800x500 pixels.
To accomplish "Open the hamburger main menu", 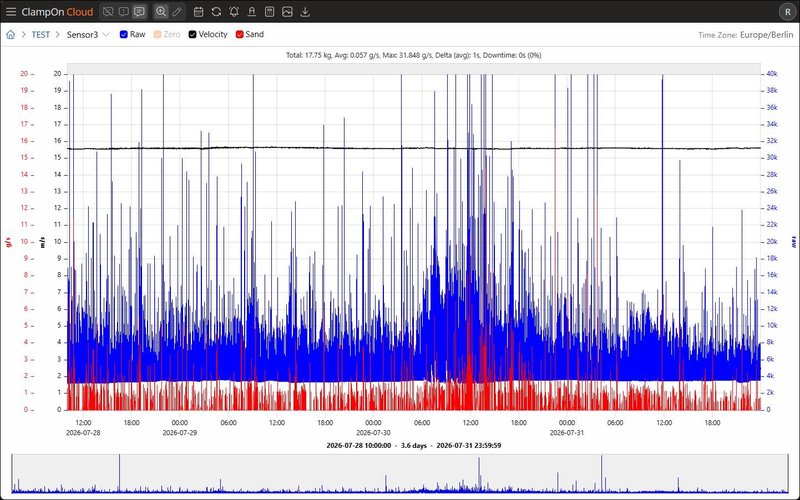I will [x=11, y=11].
